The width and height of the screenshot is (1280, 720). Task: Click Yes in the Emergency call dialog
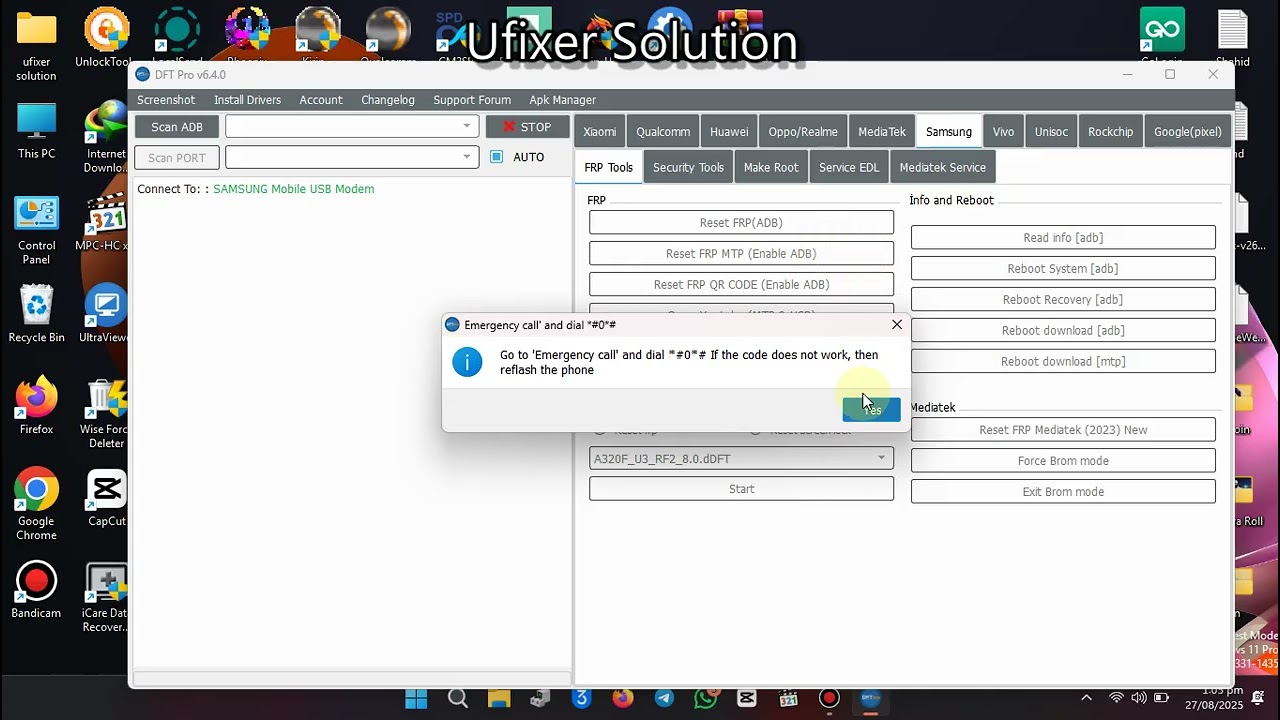(x=871, y=409)
